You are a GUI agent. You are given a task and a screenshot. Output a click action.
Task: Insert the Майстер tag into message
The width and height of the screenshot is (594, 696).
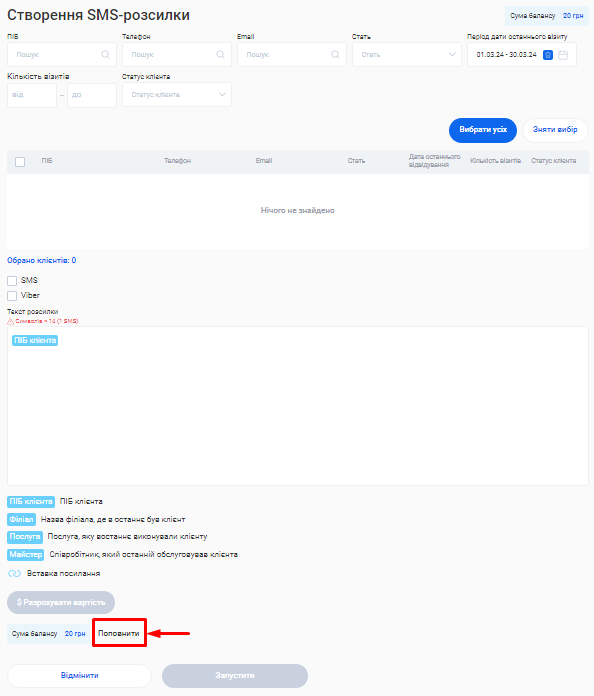point(26,554)
